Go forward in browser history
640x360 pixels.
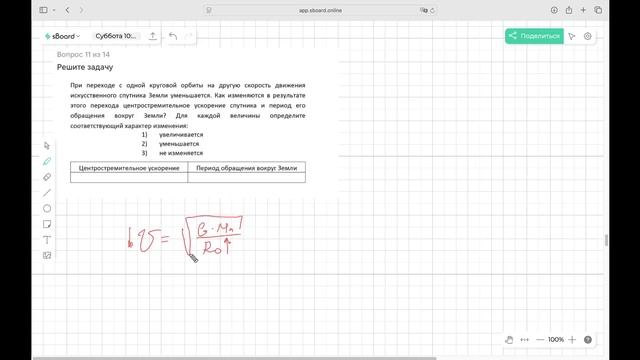pyautogui.click(x=81, y=10)
